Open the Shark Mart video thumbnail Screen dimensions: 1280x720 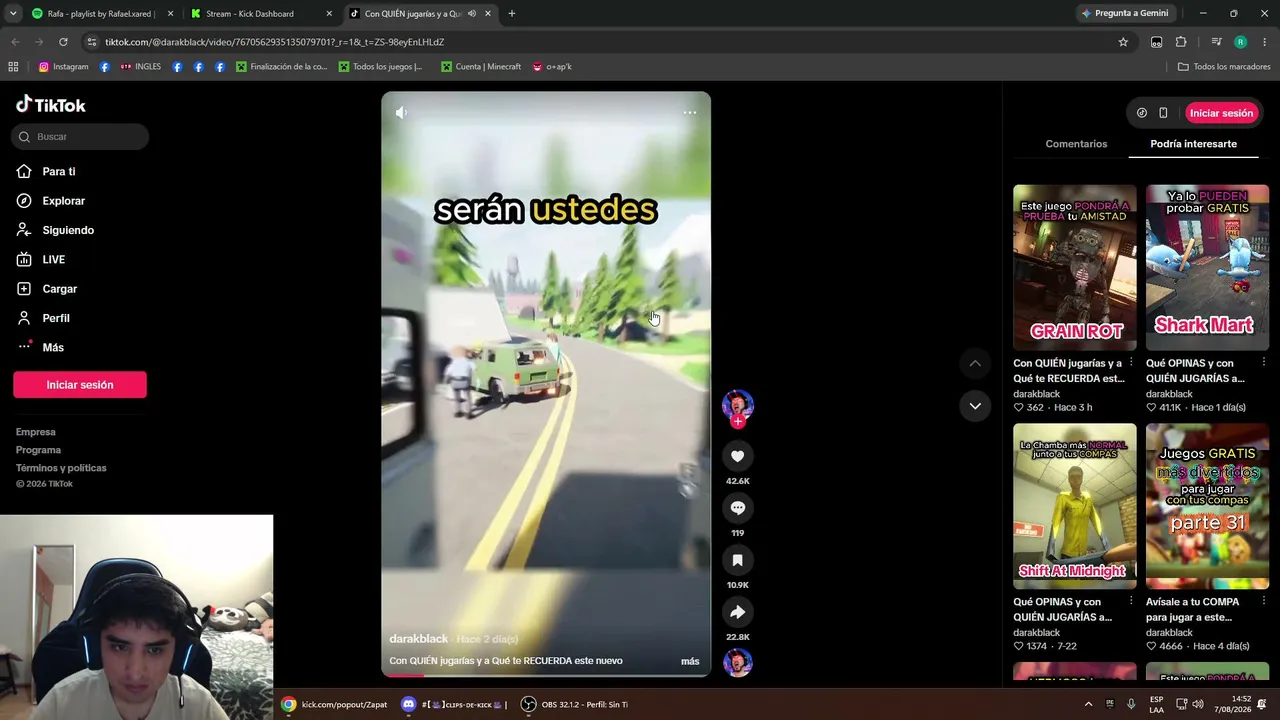[1207, 267]
